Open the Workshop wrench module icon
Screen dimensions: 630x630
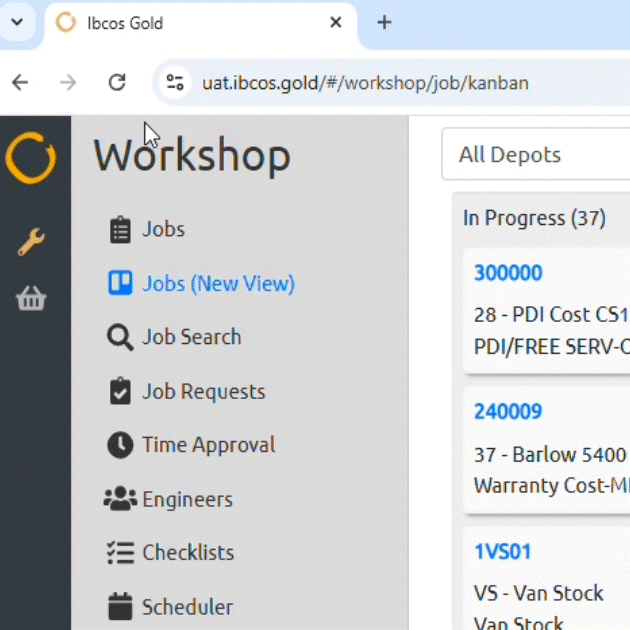(31, 241)
